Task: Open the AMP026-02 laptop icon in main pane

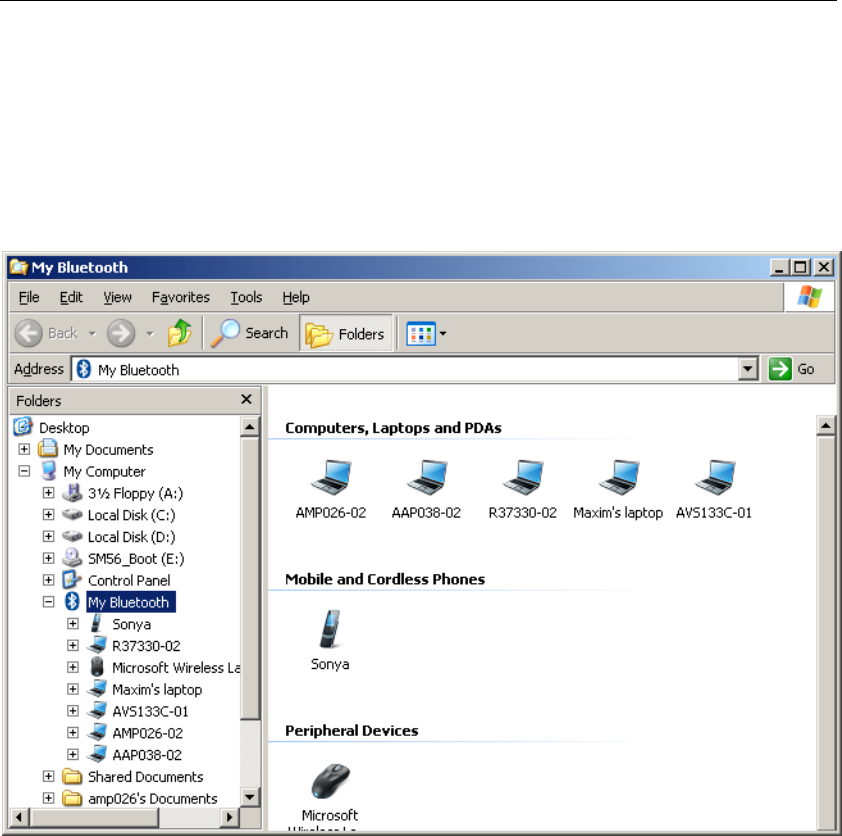Action: tap(331, 477)
